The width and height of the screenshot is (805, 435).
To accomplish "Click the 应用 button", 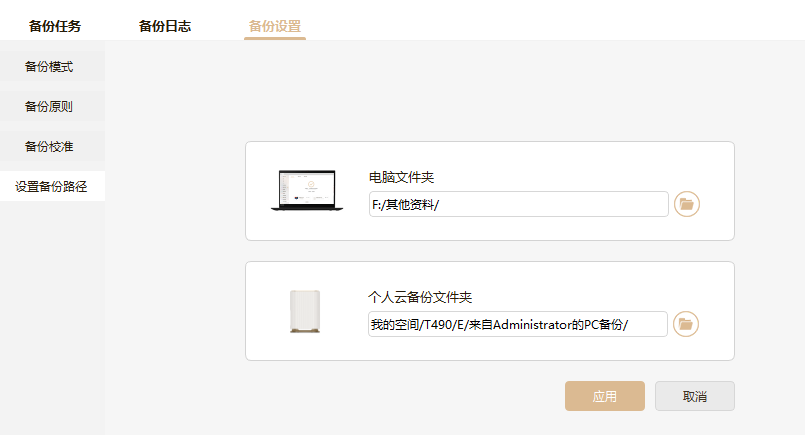I will point(605,396).
